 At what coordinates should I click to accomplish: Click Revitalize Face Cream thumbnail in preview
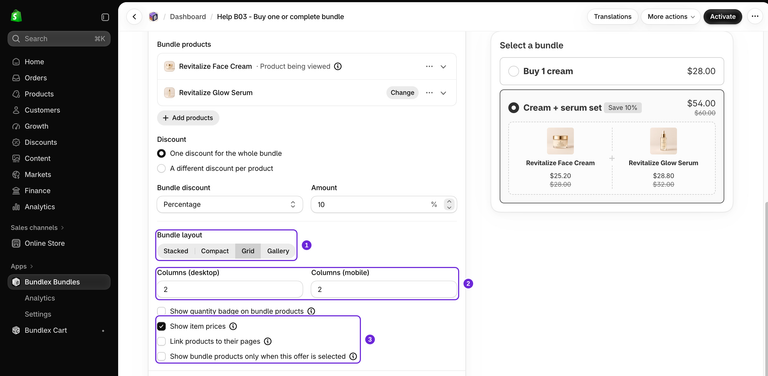(x=560, y=141)
